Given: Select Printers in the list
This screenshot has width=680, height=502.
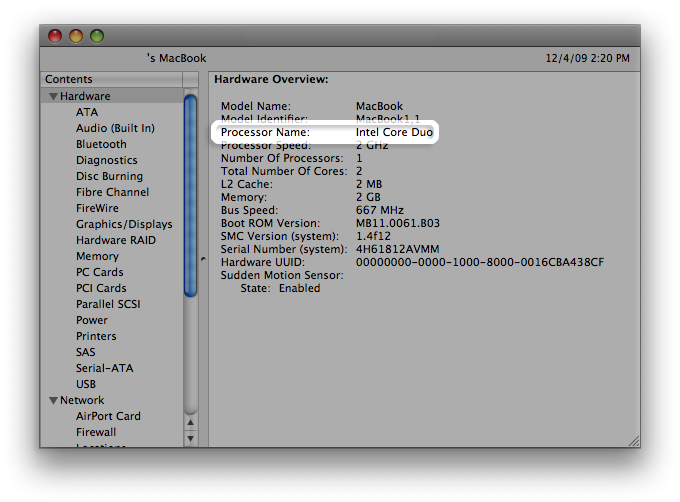Looking at the screenshot, I should click(x=96, y=336).
